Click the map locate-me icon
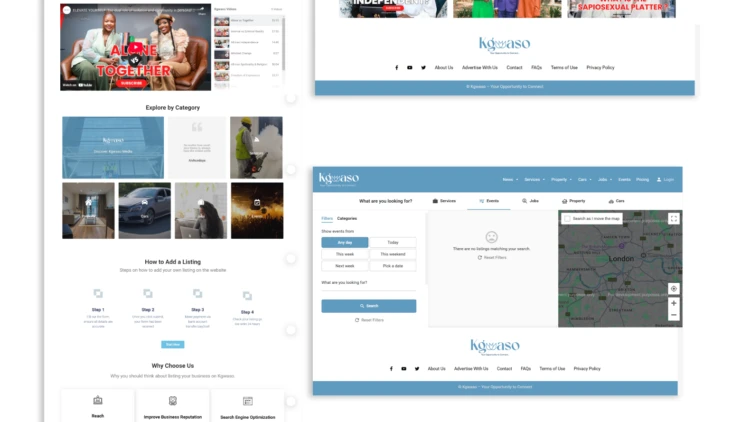 coord(673,289)
